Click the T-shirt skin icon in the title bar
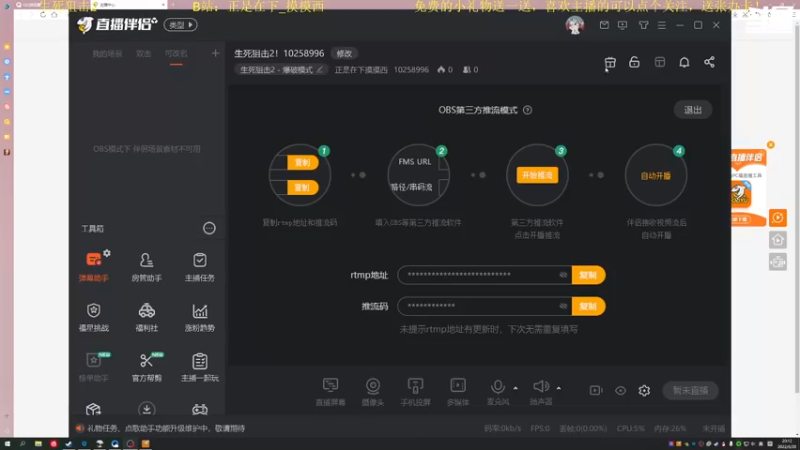 [x=643, y=25]
